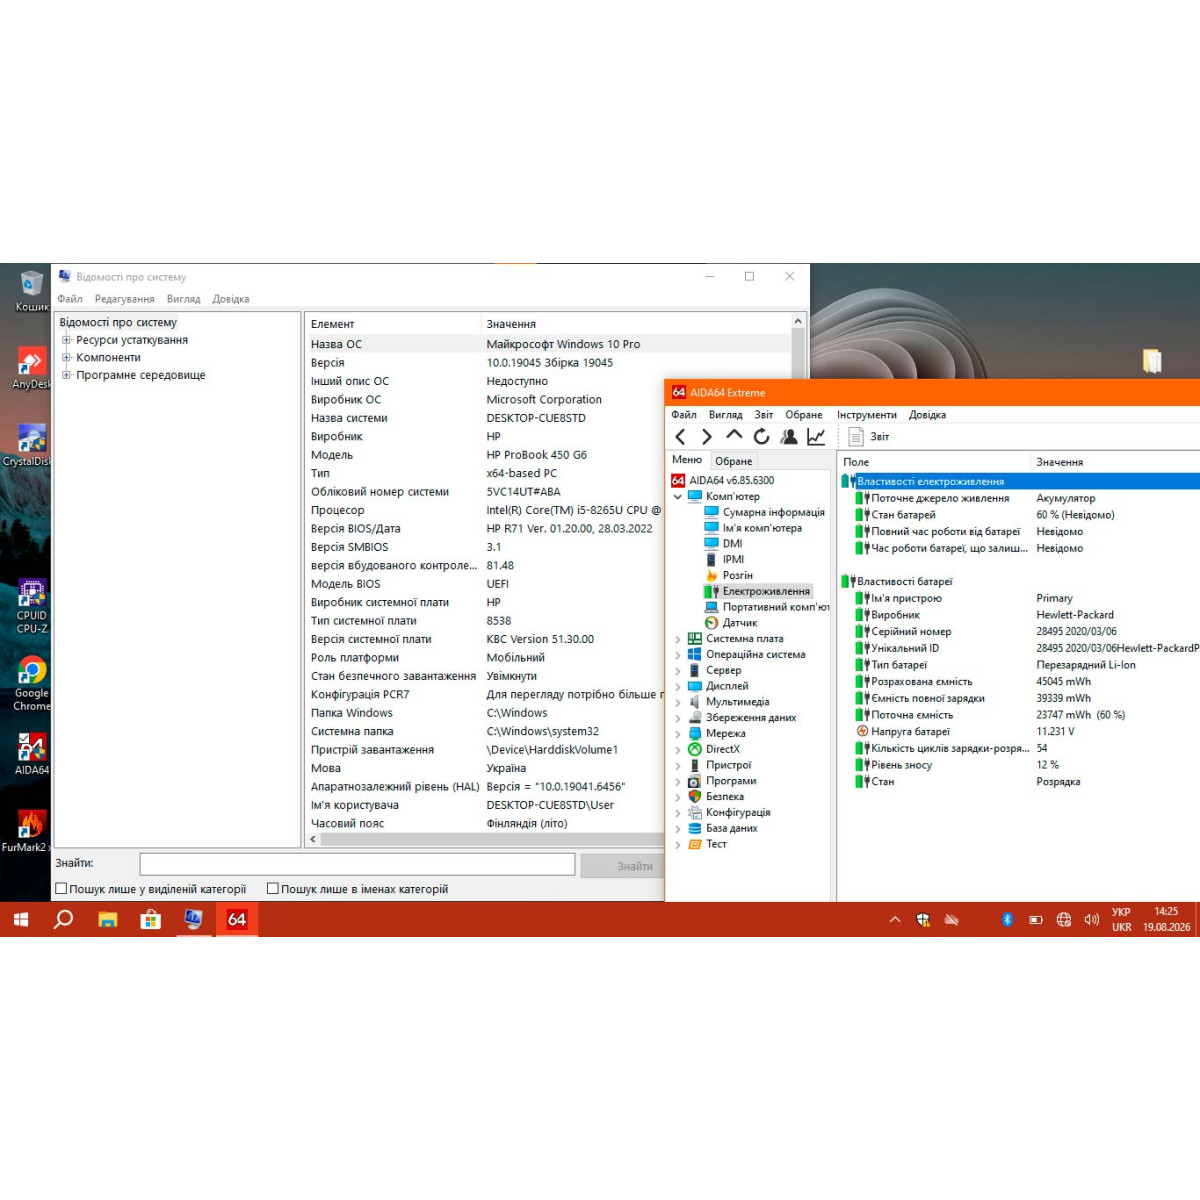
Task: Expand the Мультимедіа tree node
Action: tap(678, 702)
